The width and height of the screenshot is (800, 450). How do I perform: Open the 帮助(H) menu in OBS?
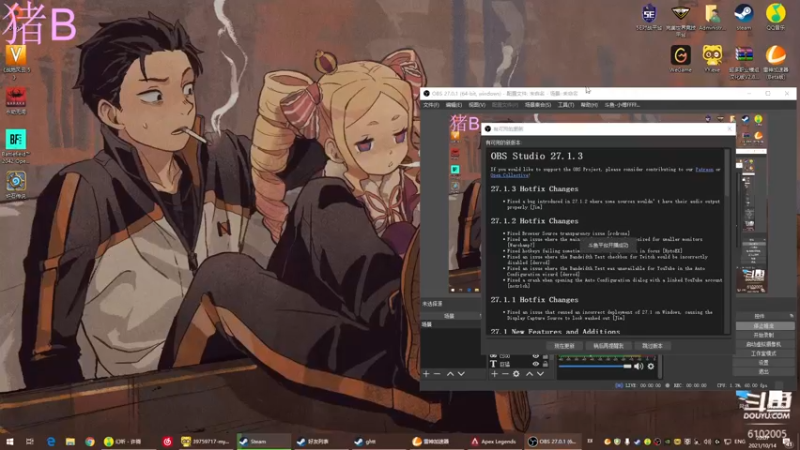click(589, 105)
